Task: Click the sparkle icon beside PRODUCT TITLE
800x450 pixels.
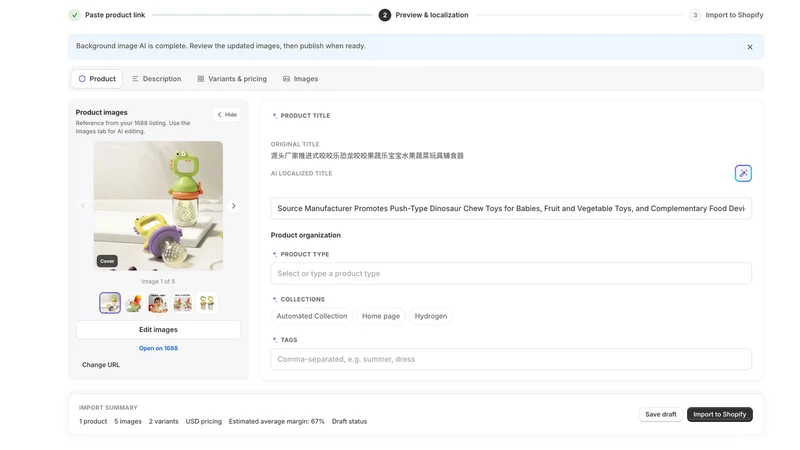Action: (x=274, y=116)
